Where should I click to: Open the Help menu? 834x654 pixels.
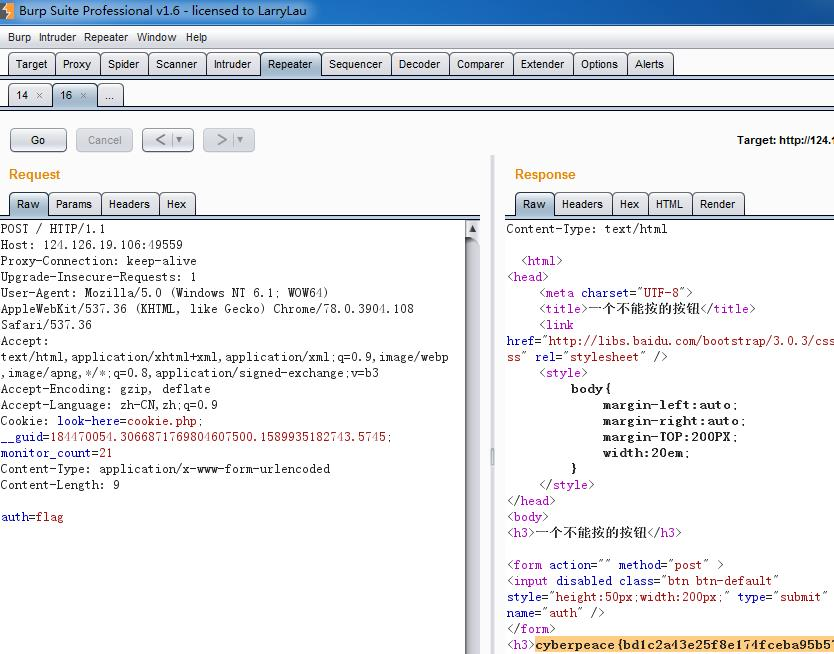tap(196, 37)
